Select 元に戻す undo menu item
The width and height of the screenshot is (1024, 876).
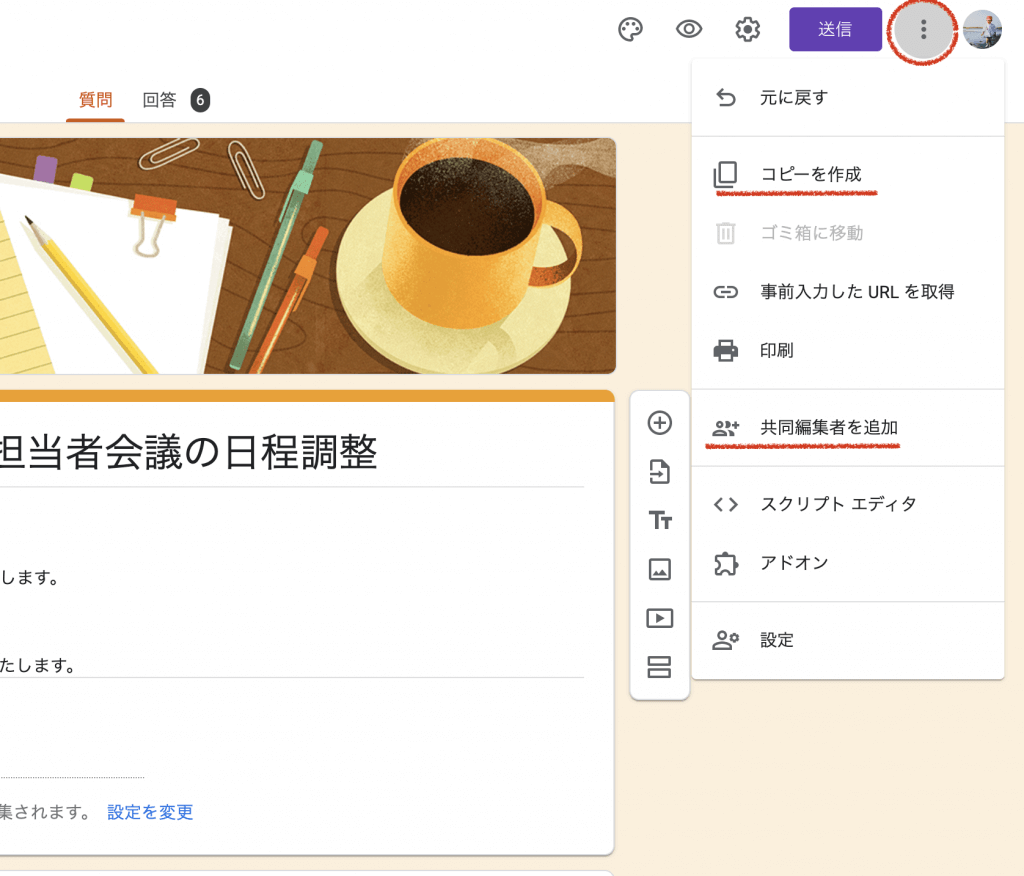(794, 98)
